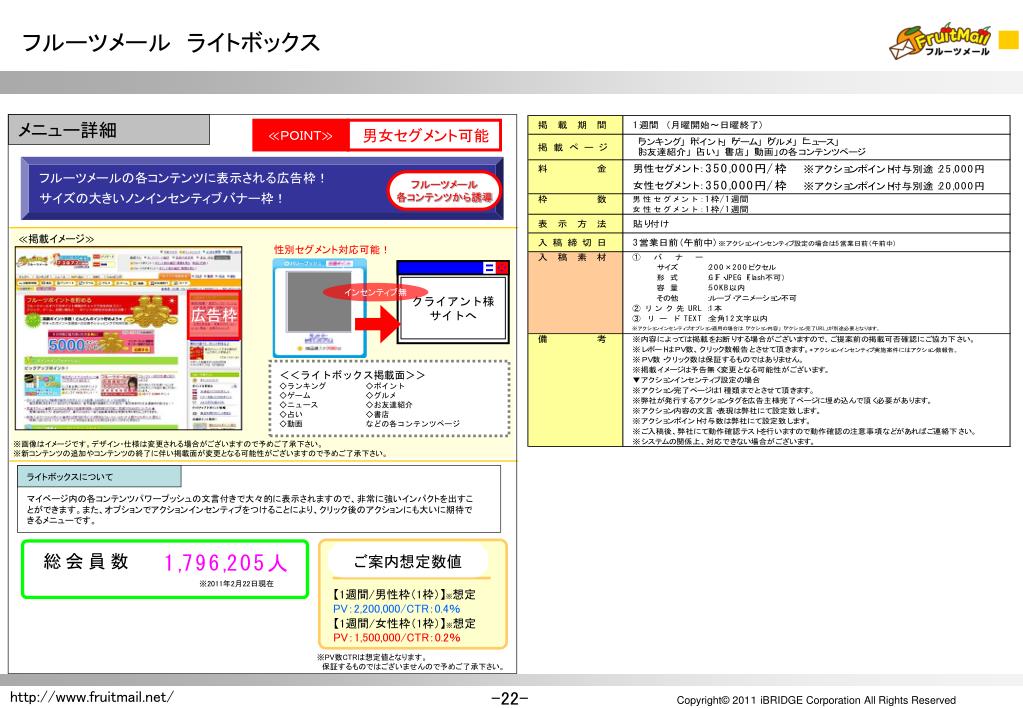This screenshot has width=1023, height=708.
Task: Click the ご案内想定数値 heading
Action: [408, 562]
